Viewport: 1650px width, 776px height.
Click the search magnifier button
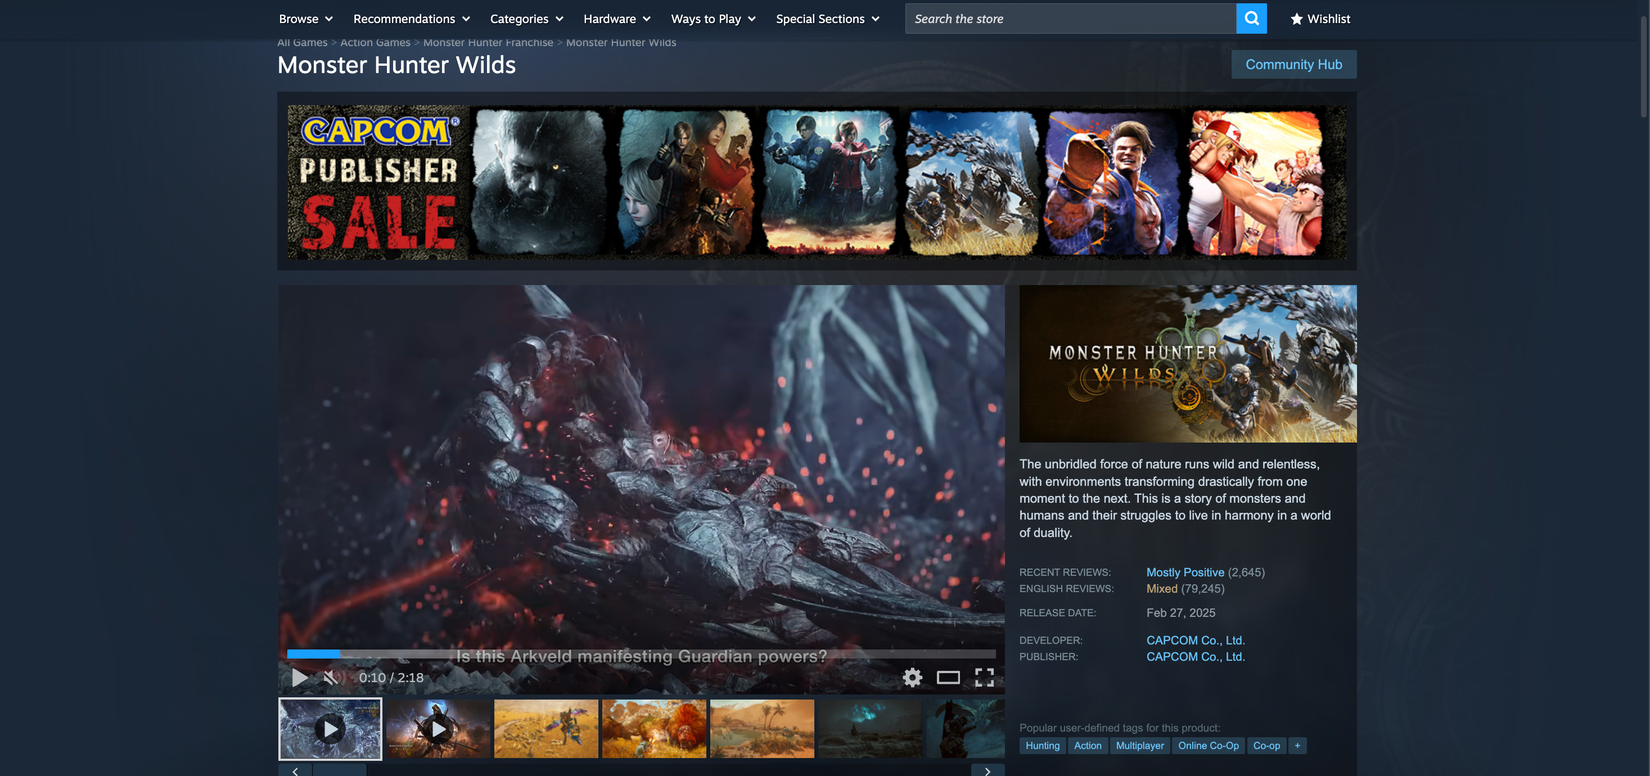(x=1251, y=18)
